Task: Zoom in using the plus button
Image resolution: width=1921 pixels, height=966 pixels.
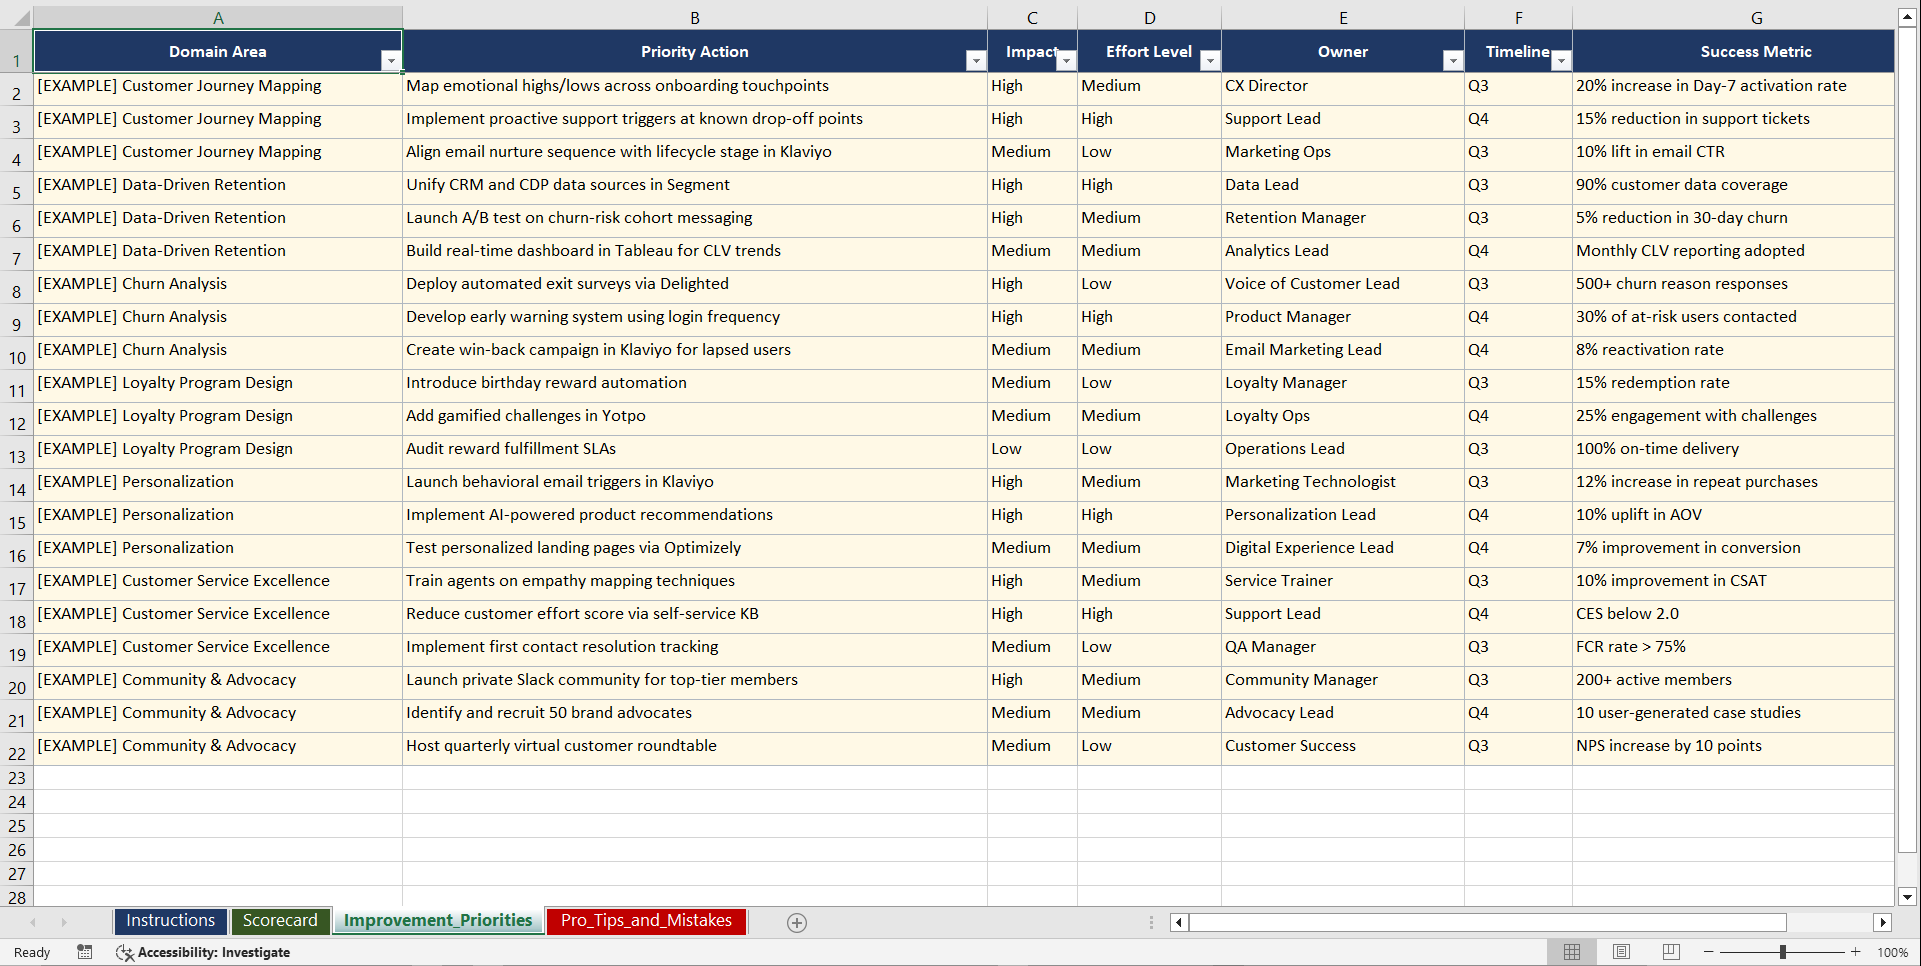Action: pyautogui.click(x=1855, y=952)
